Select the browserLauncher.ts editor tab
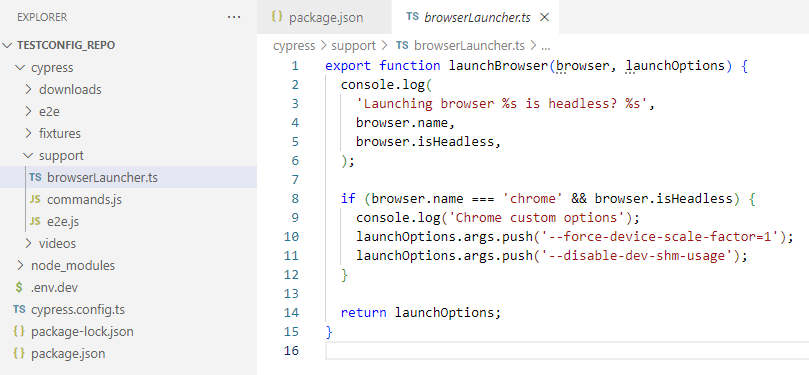 (475, 18)
